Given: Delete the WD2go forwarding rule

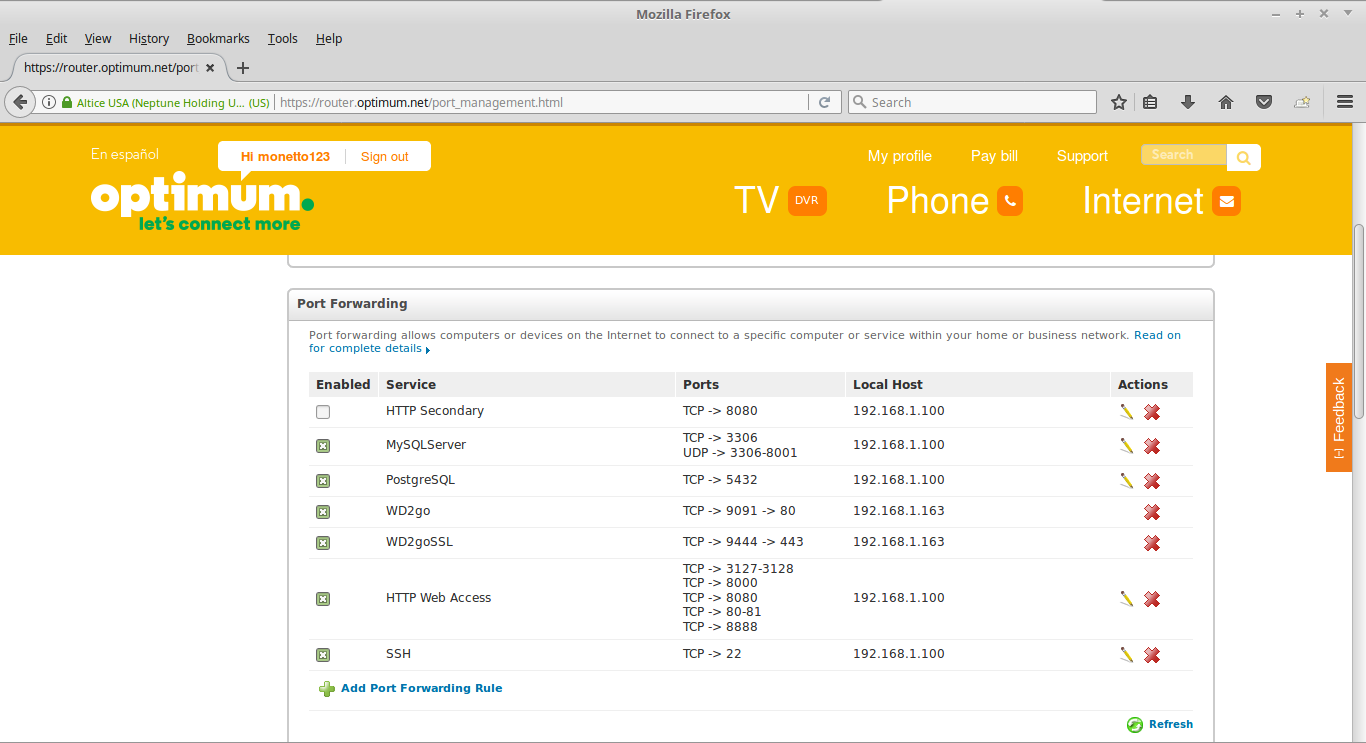Looking at the screenshot, I should [1152, 512].
